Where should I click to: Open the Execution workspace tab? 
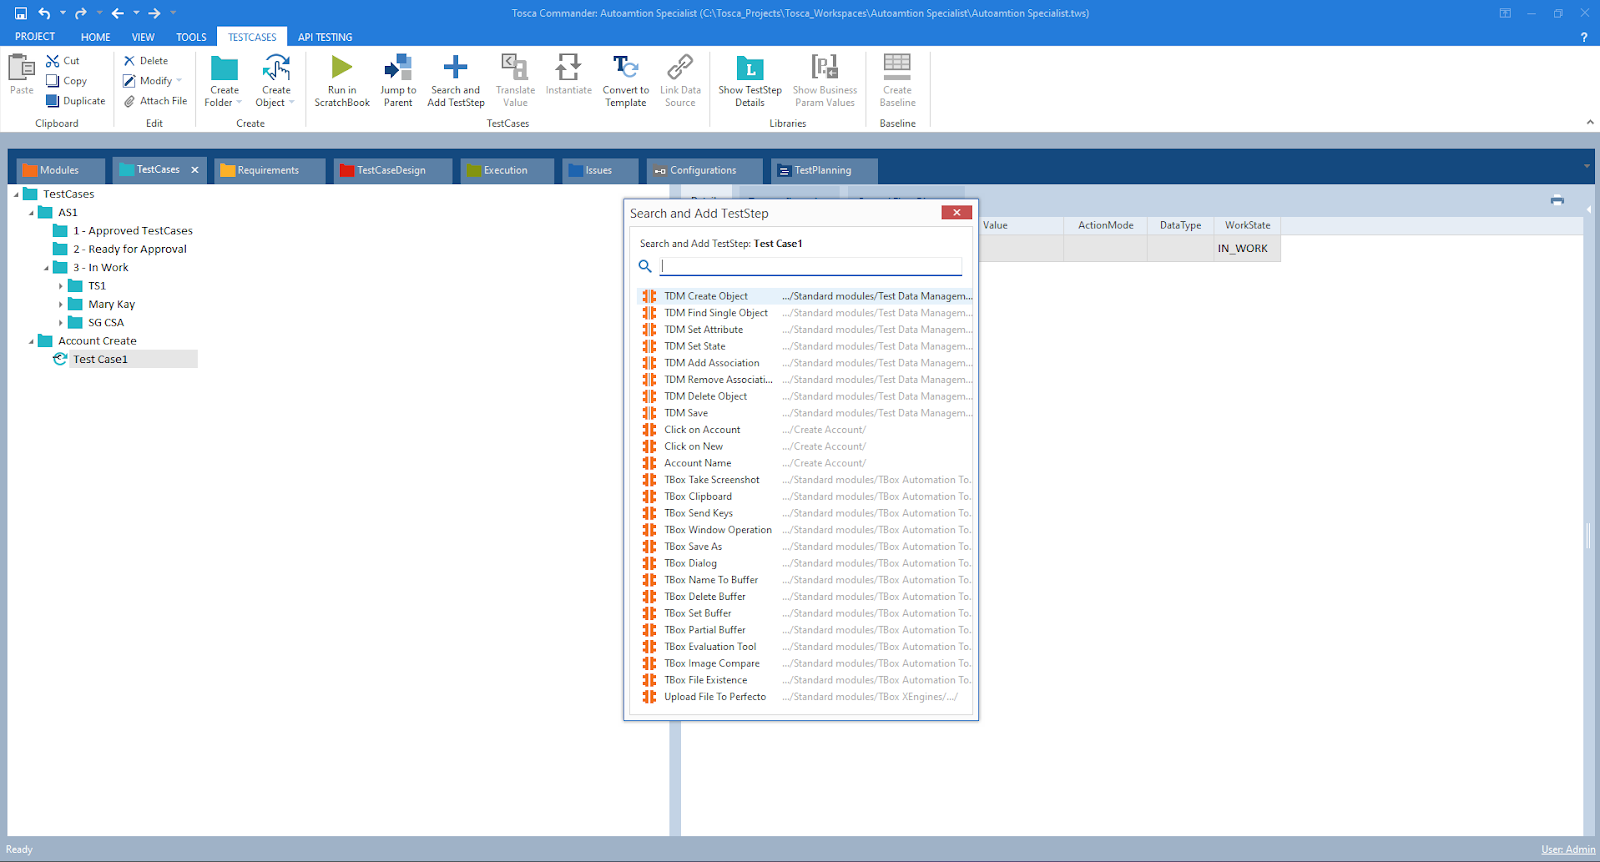[506, 170]
